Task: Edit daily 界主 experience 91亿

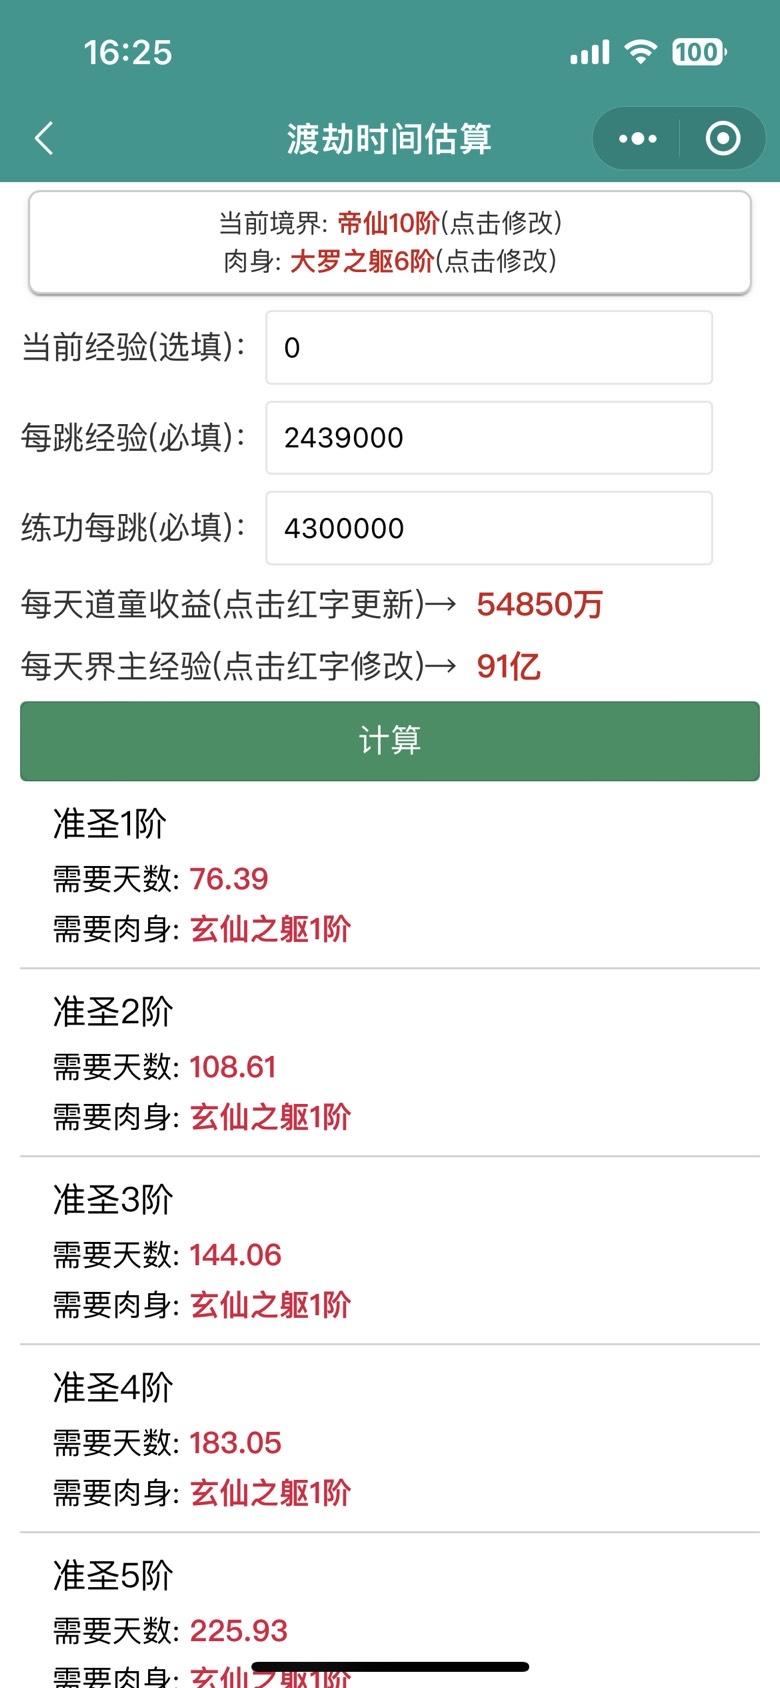Action: (509, 666)
